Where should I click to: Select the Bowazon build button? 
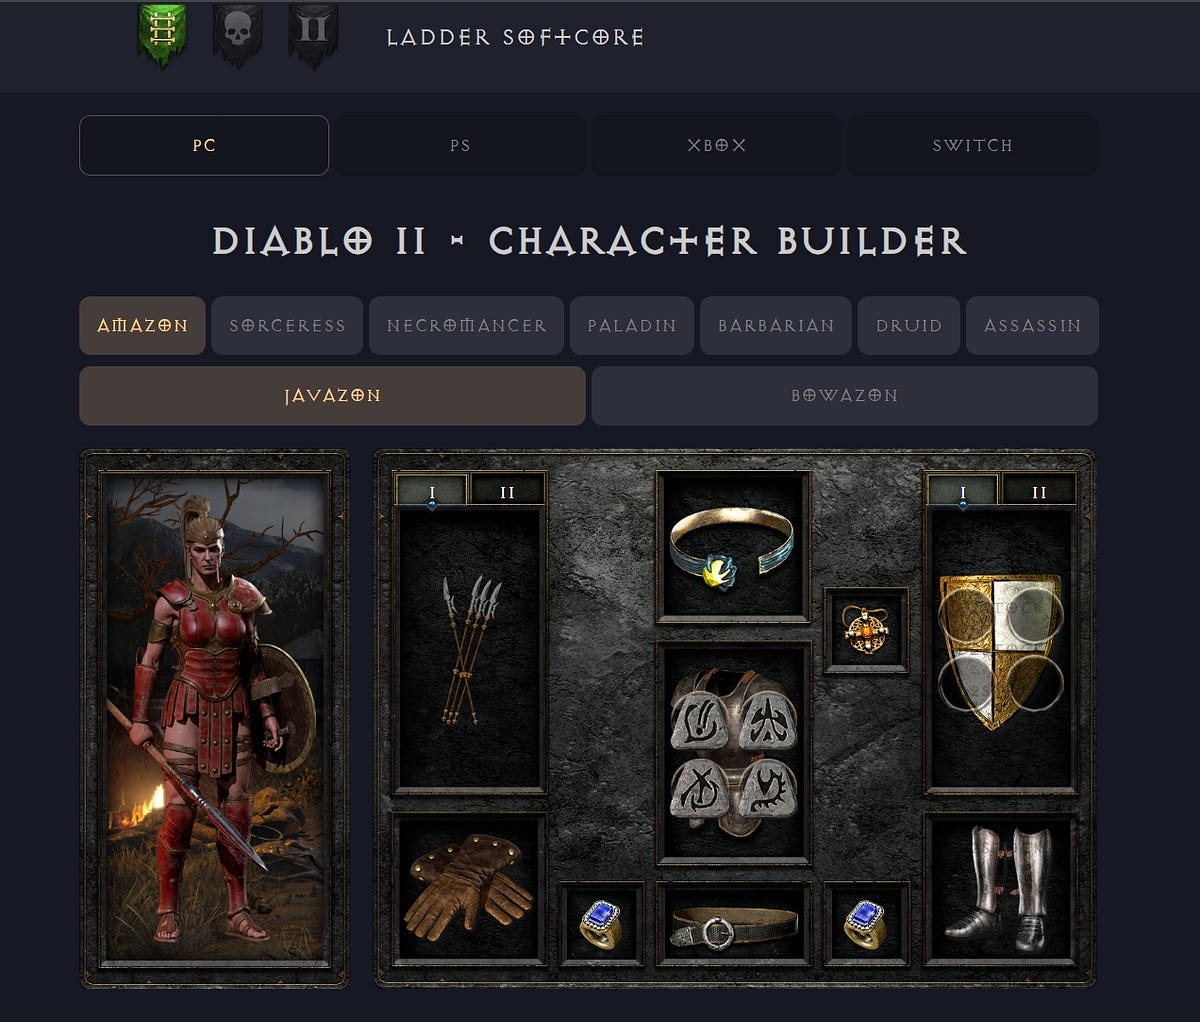tap(844, 395)
